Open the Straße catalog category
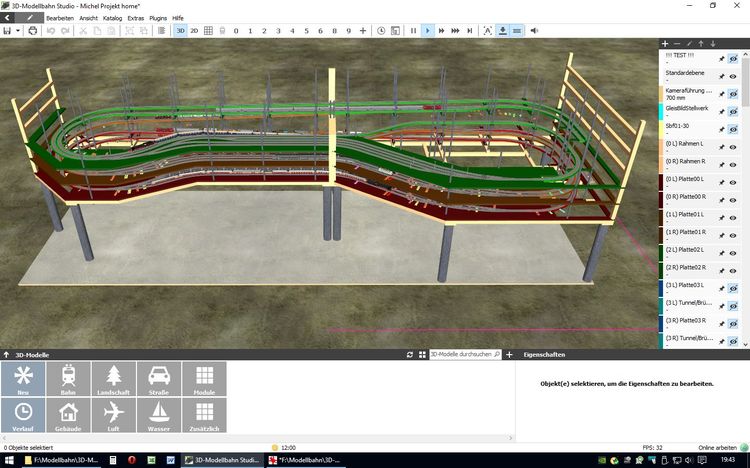 click(x=158, y=379)
